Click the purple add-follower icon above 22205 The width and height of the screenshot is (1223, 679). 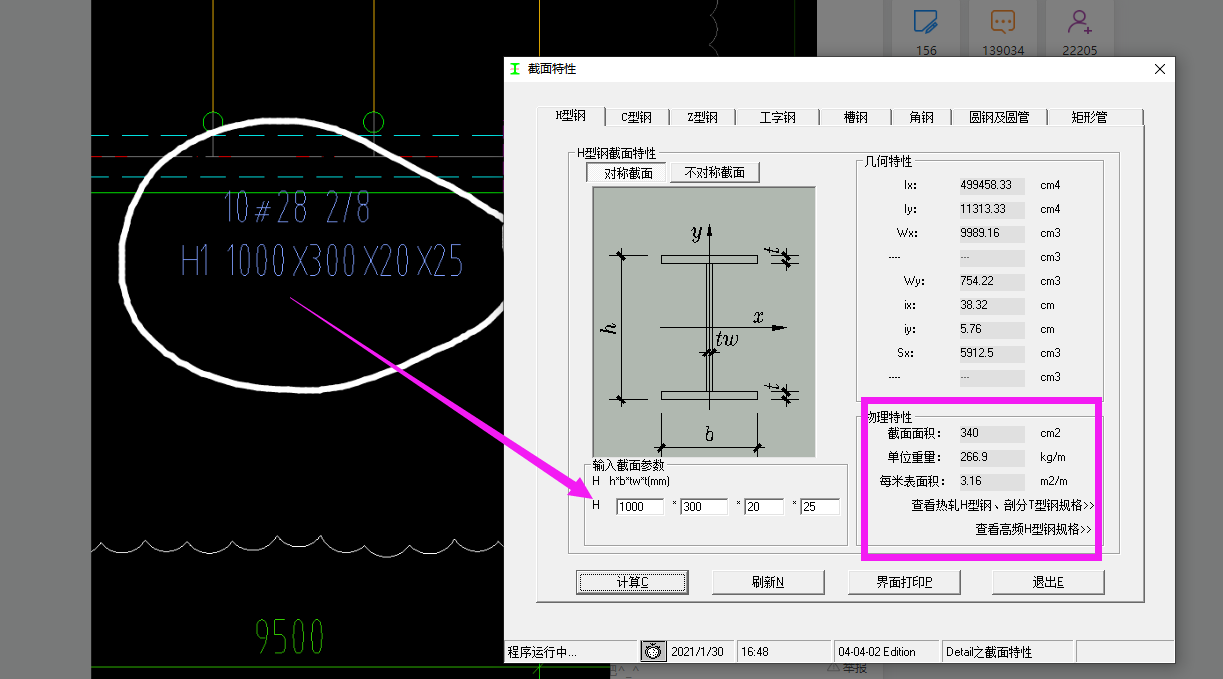click(1079, 21)
